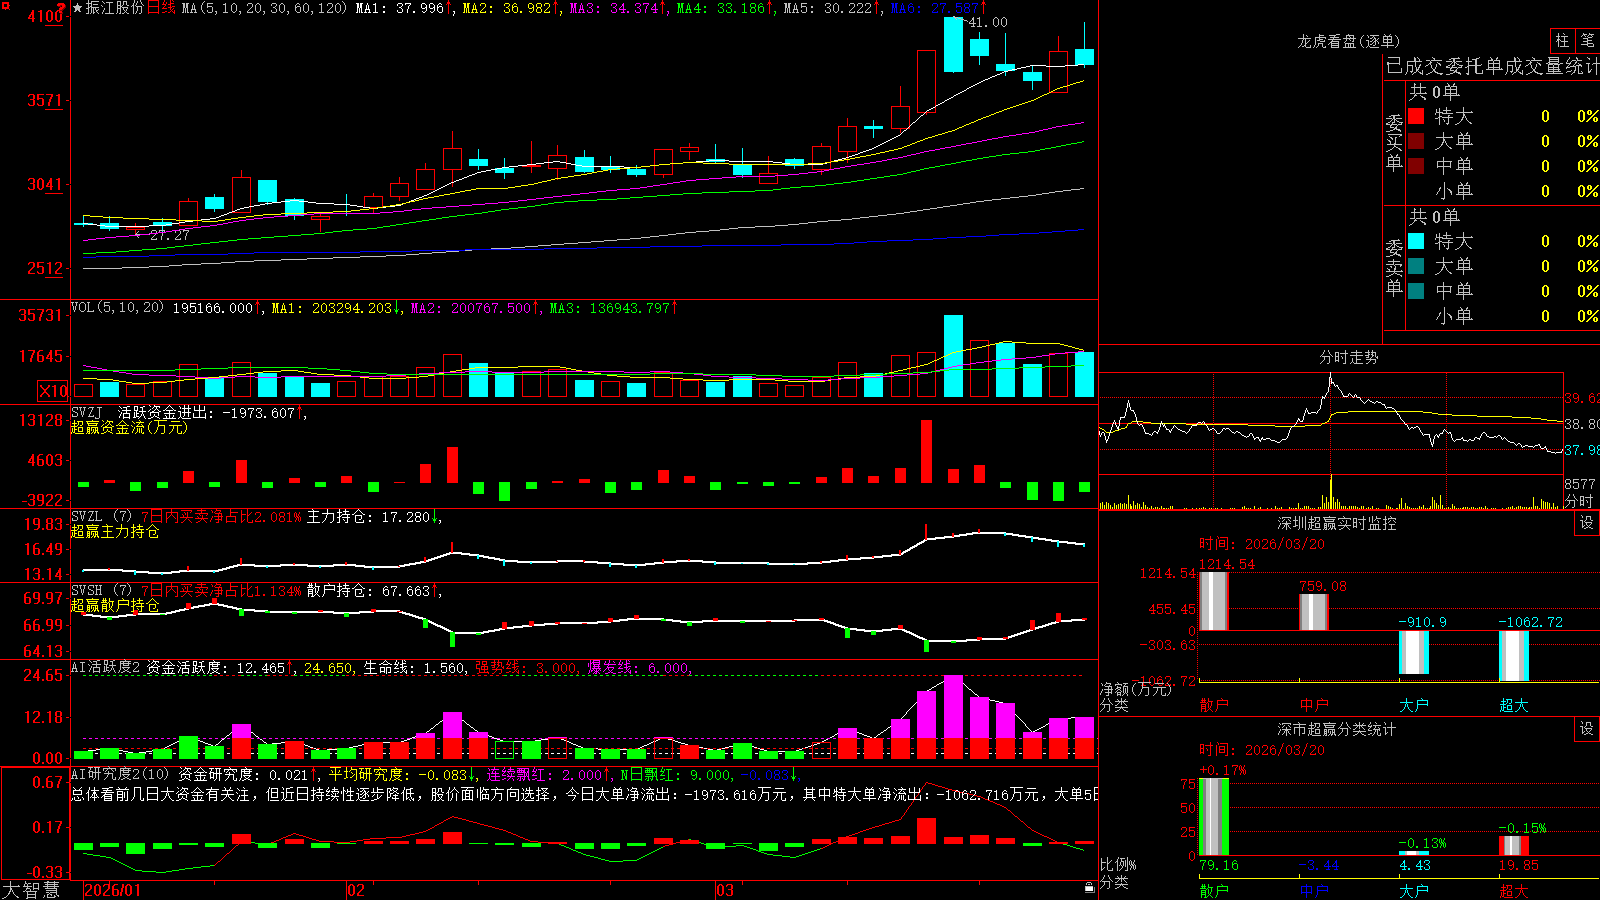The height and width of the screenshot is (900, 1600).
Task: Select the SVZJ indicator label
Action: click(87, 412)
